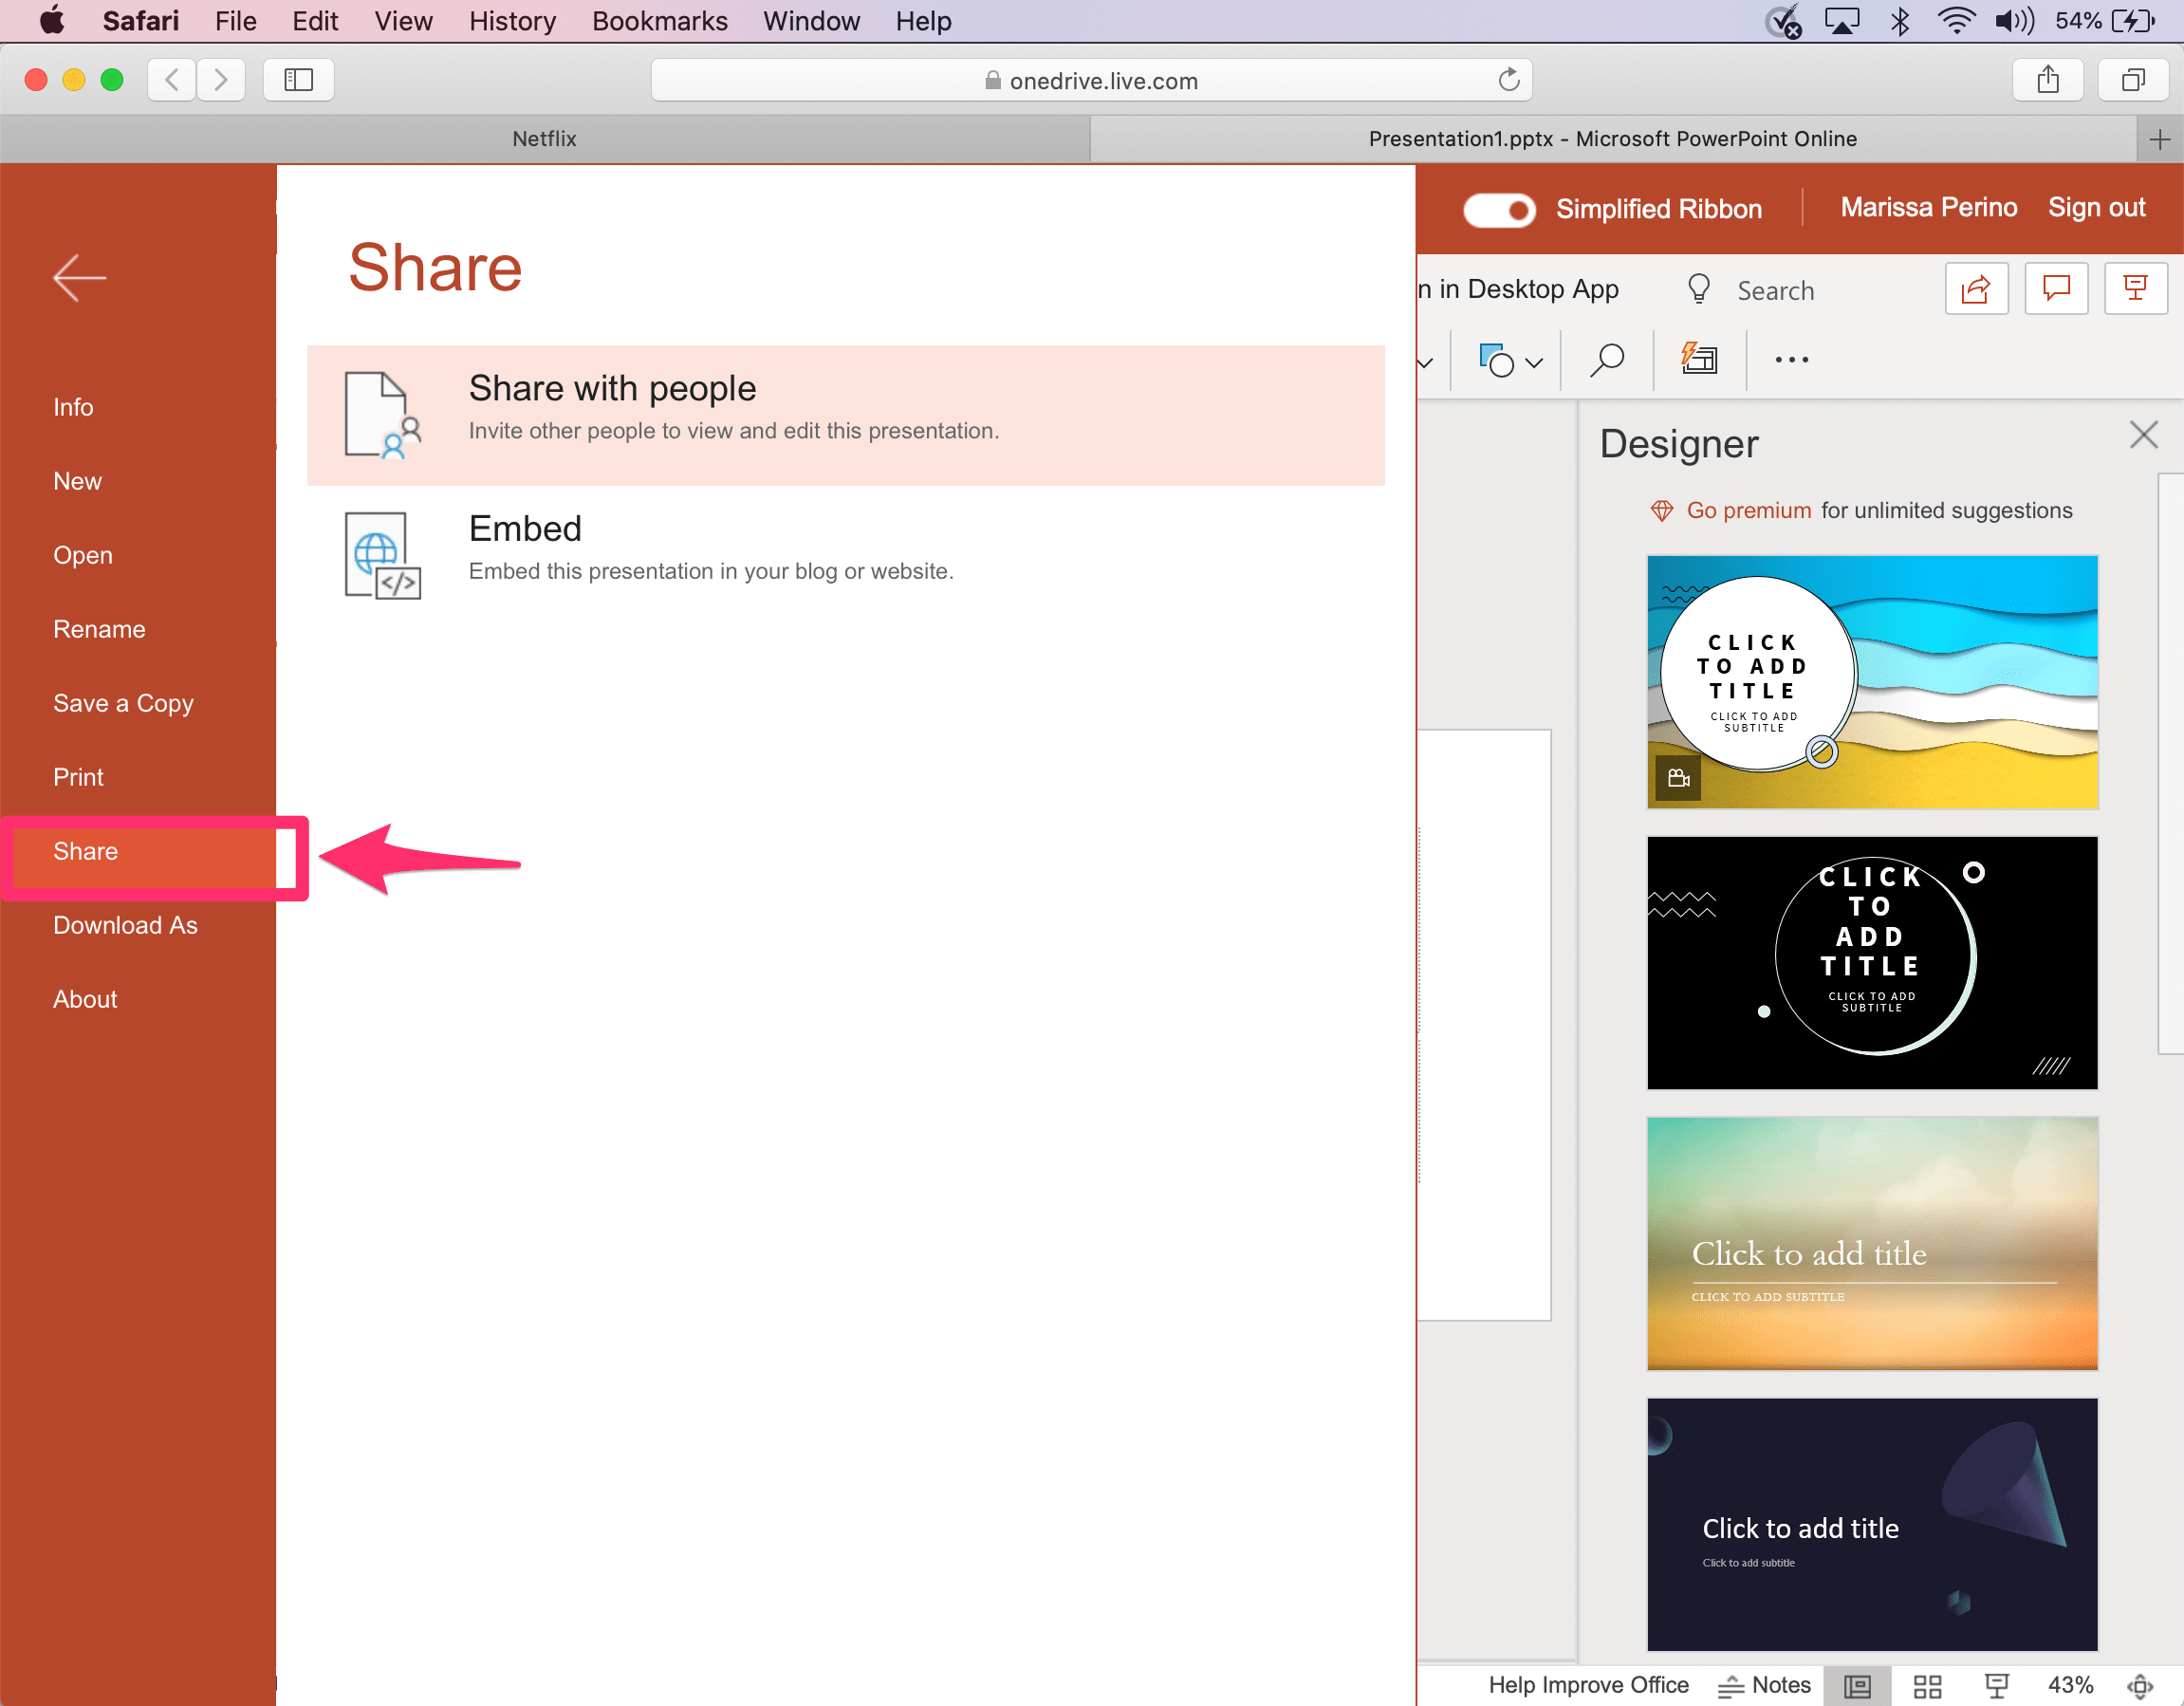Click the 43% zoom level

coord(2070,1685)
